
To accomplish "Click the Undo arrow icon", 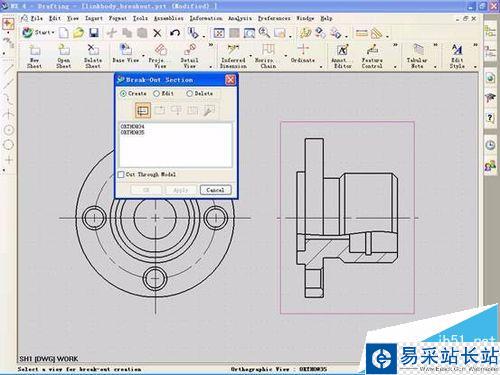I will [175, 33].
